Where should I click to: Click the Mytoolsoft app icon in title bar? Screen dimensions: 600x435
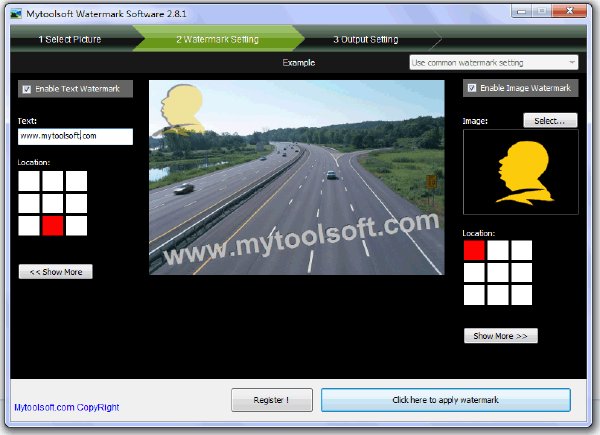pyautogui.click(x=16, y=14)
